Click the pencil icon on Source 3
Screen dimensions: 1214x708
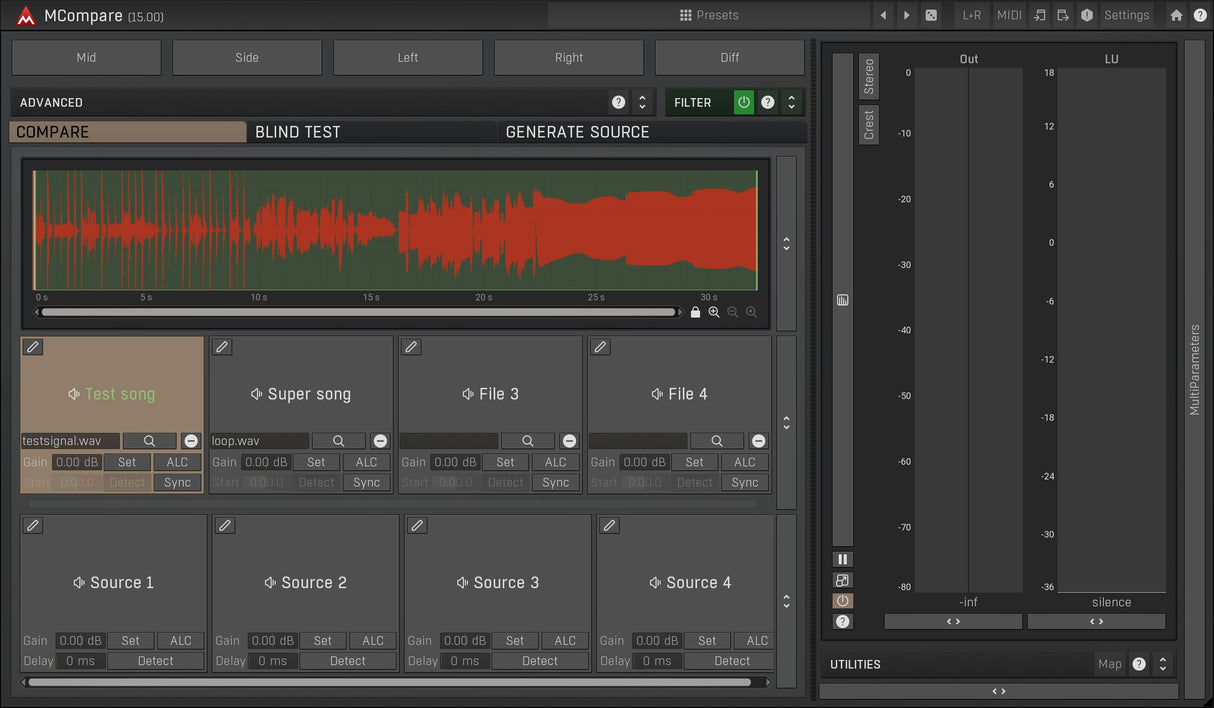[417, 525]
